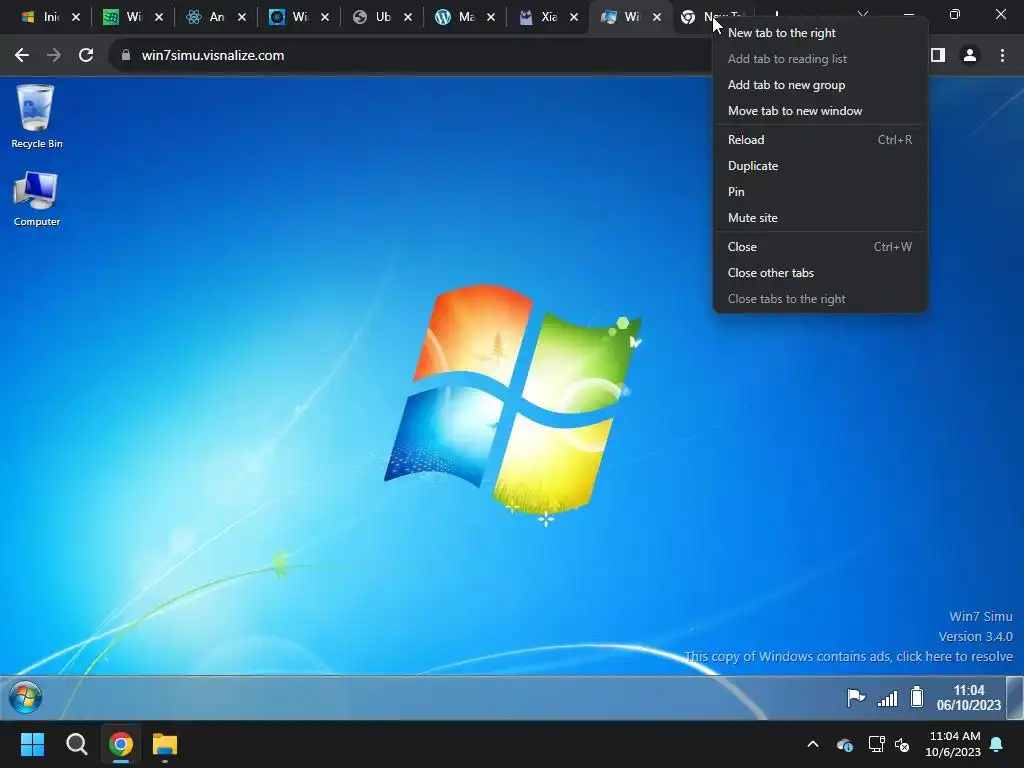Viewport: 1024px width, 768px height.
Task: Close the 'Ini' tab
Action: [76, 17]
